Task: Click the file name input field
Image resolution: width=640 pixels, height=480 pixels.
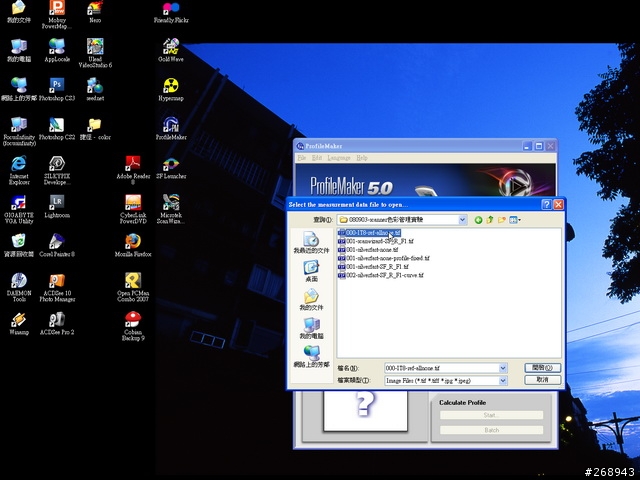Action: click(x=441, y=368)
